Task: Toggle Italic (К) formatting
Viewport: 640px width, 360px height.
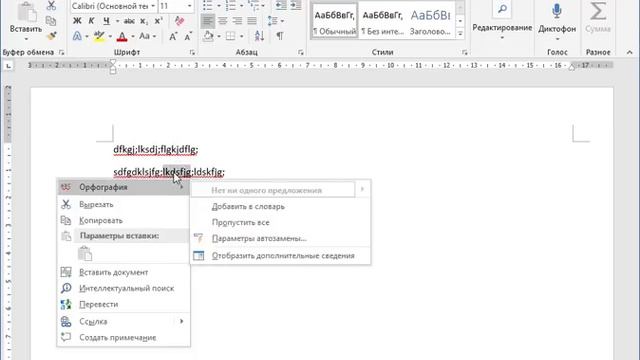Action: pos(91,21)
